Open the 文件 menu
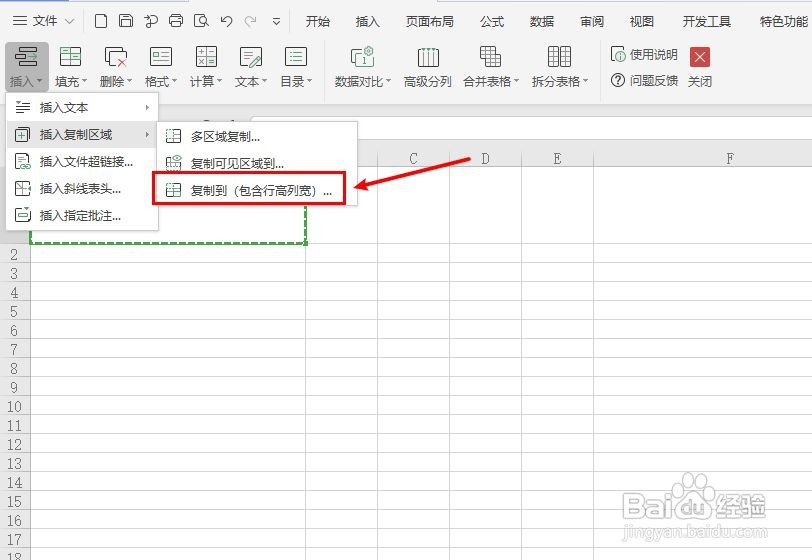 pos(44,21)
